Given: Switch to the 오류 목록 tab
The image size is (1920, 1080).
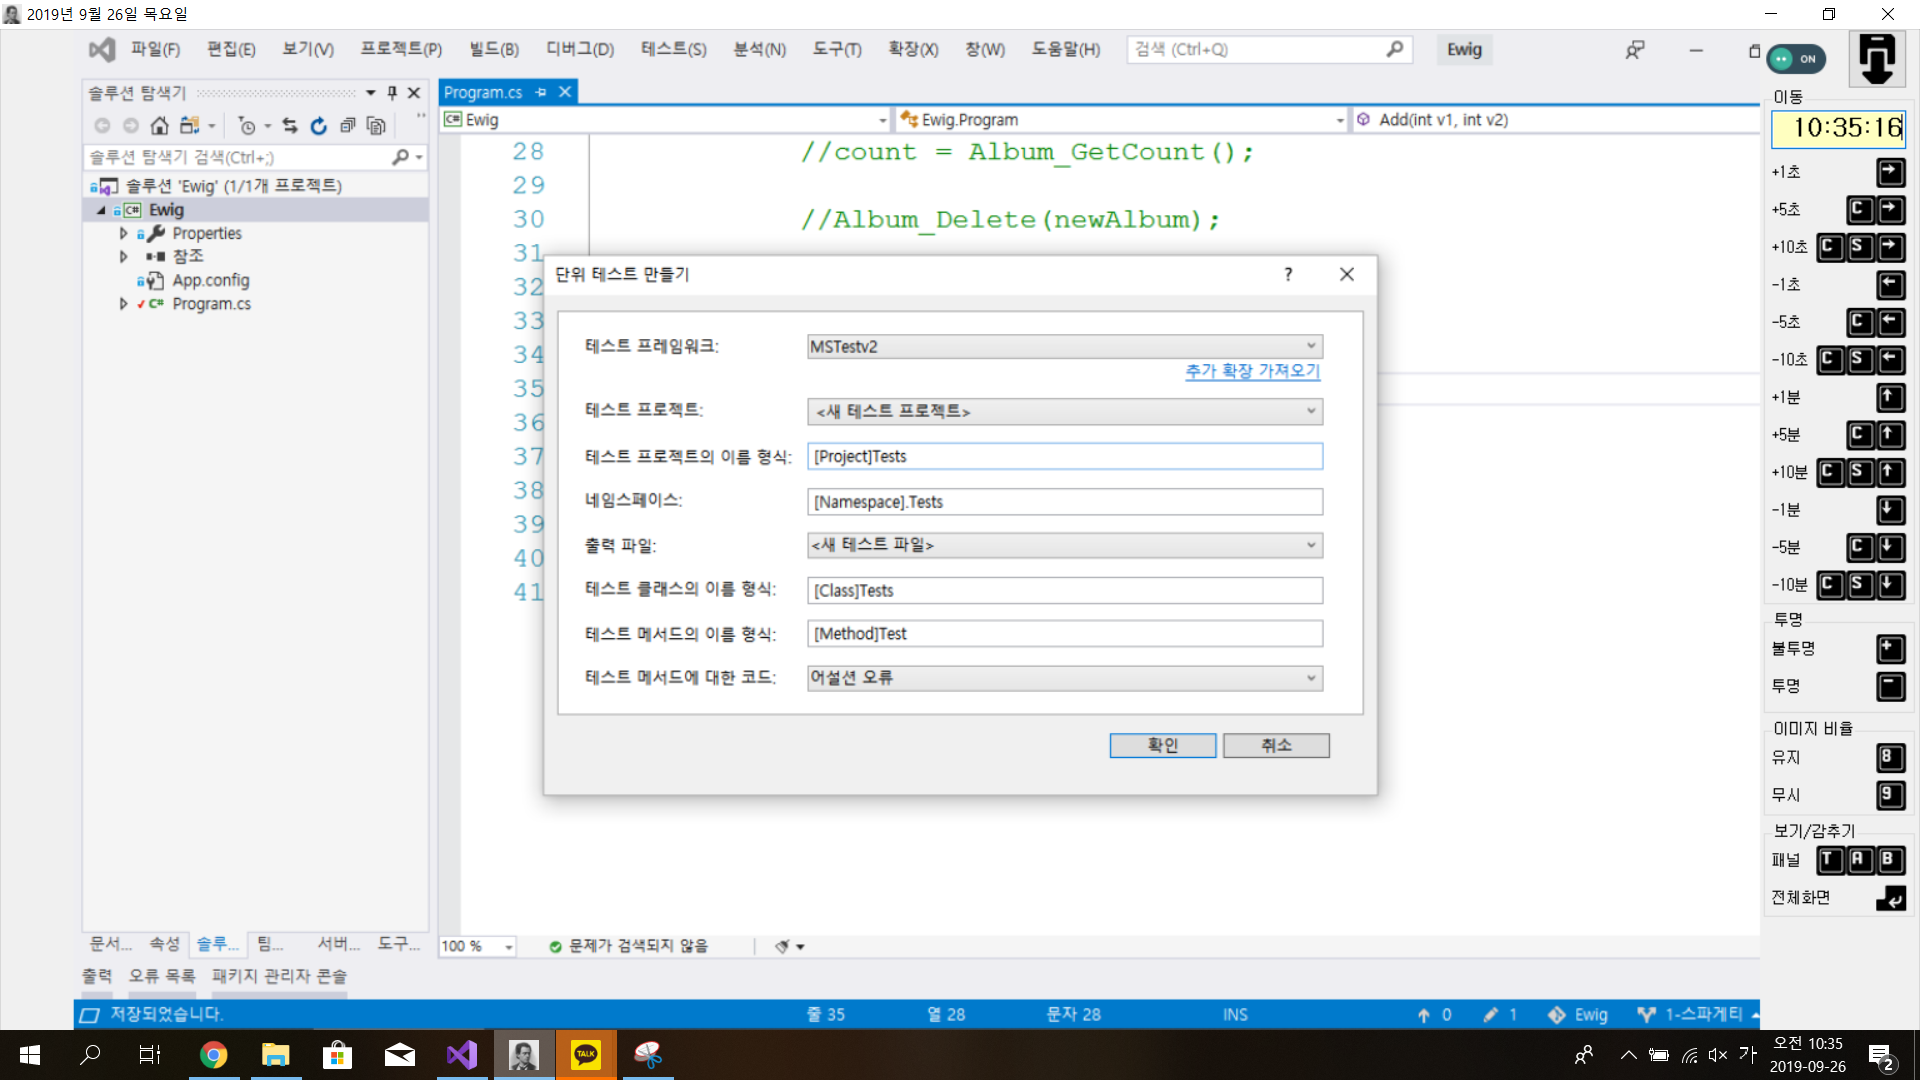Looking at the screenshot, I should 161,976.
